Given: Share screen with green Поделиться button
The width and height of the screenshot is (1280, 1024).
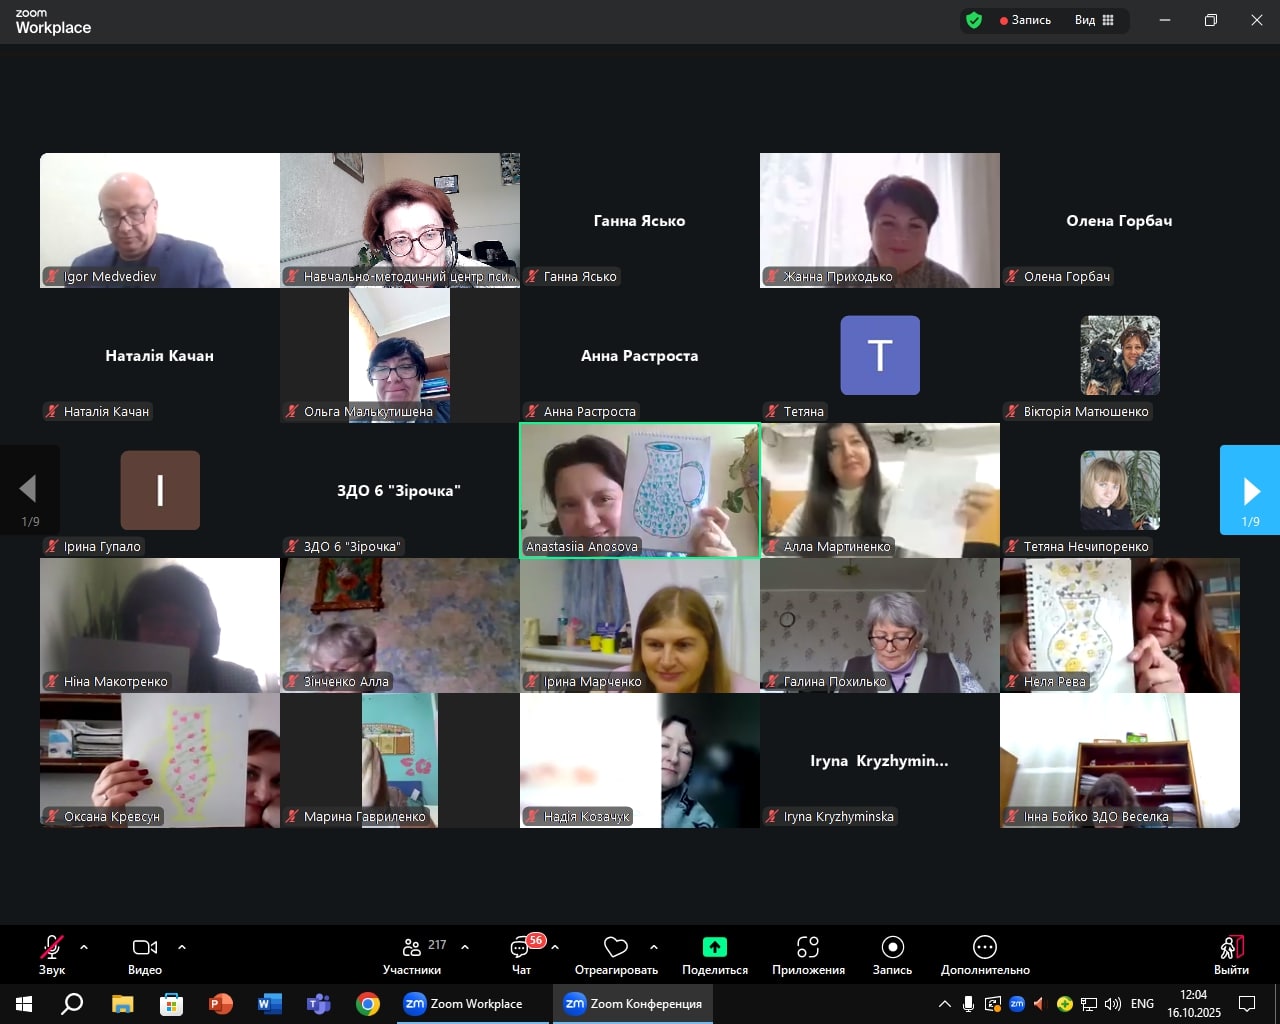Looking at the screenshot, I should click(x=715, y=955).
